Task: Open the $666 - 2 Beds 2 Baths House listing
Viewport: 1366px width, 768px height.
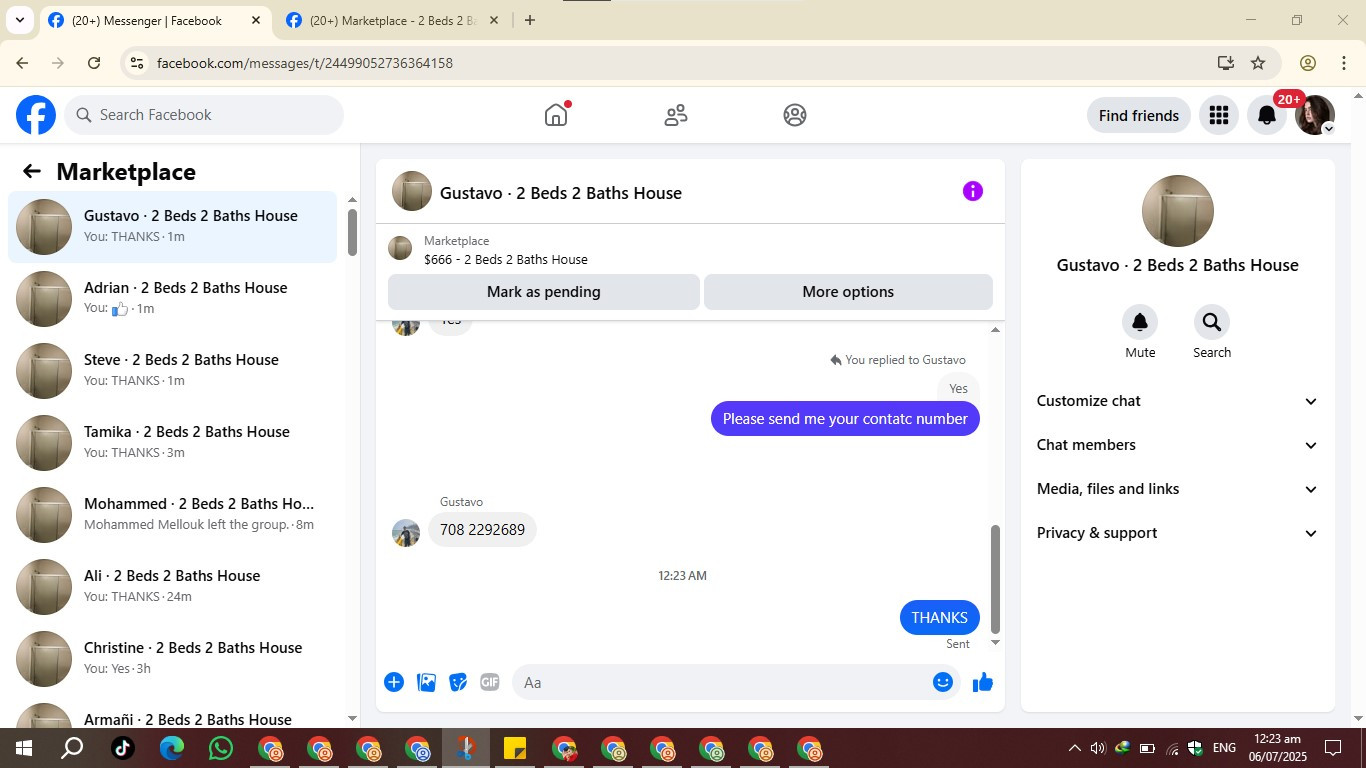Action: click(506, 259)
